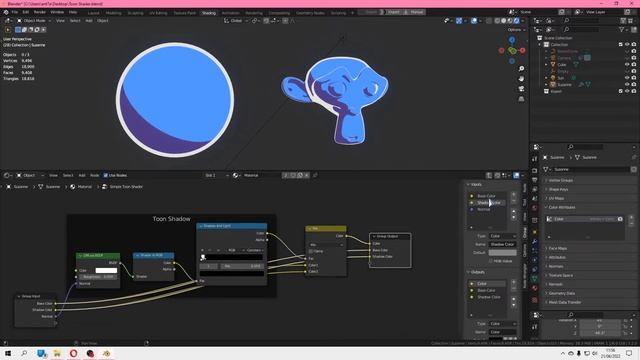Add color attribute with plus button
This screenshot has height=360, width=640.
pos(631,218)
